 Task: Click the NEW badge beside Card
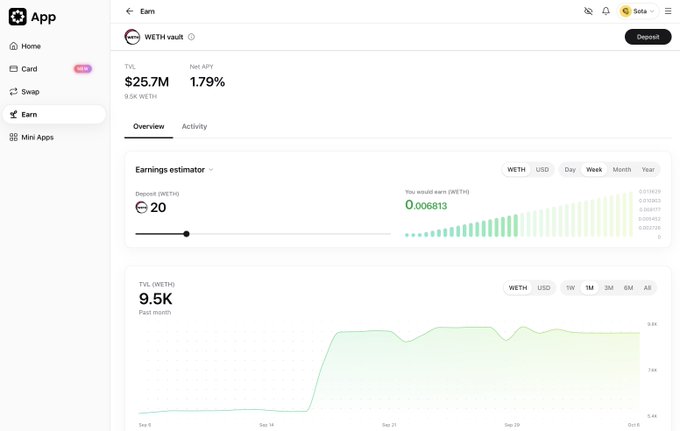[x=83, y=69]
